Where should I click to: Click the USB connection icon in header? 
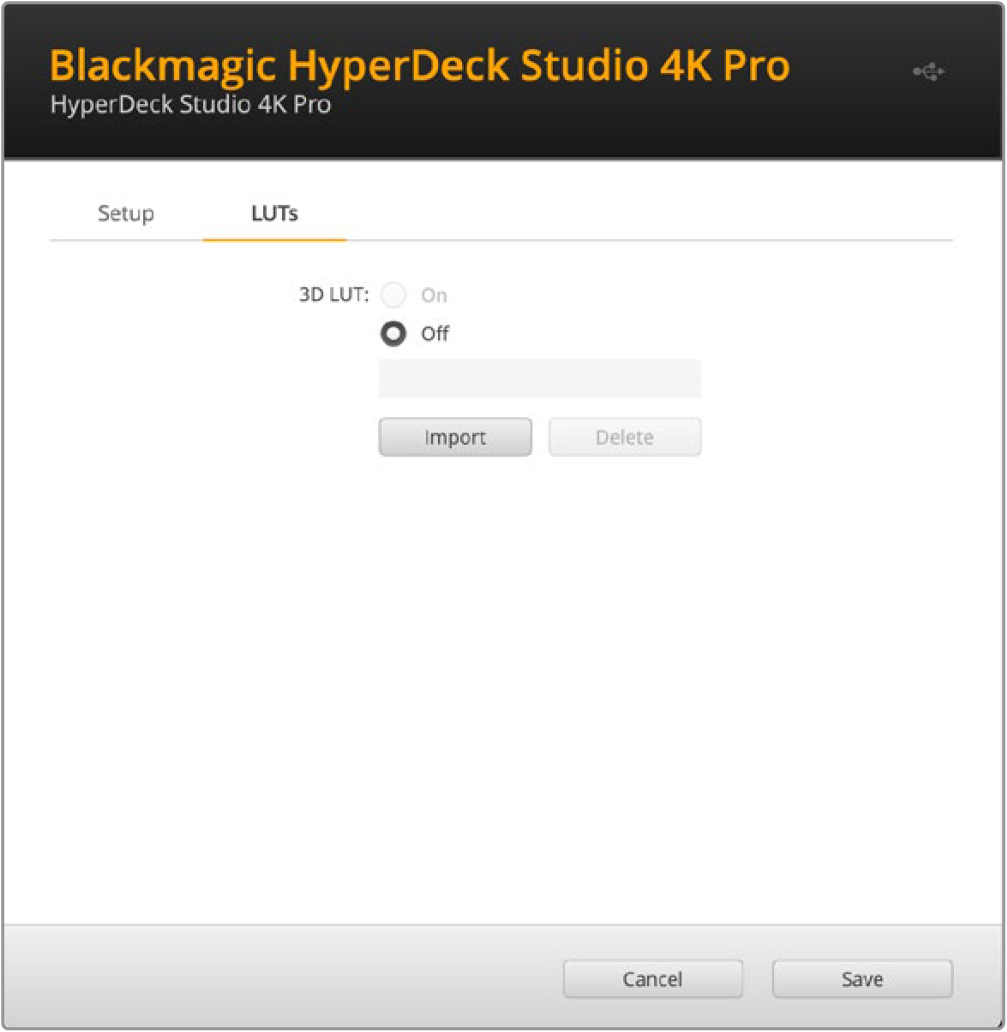[928, 72]
